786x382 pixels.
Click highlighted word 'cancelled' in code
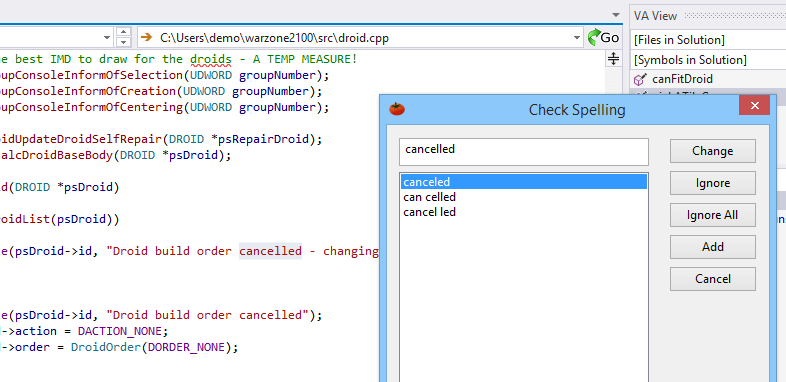click(270, 251)
